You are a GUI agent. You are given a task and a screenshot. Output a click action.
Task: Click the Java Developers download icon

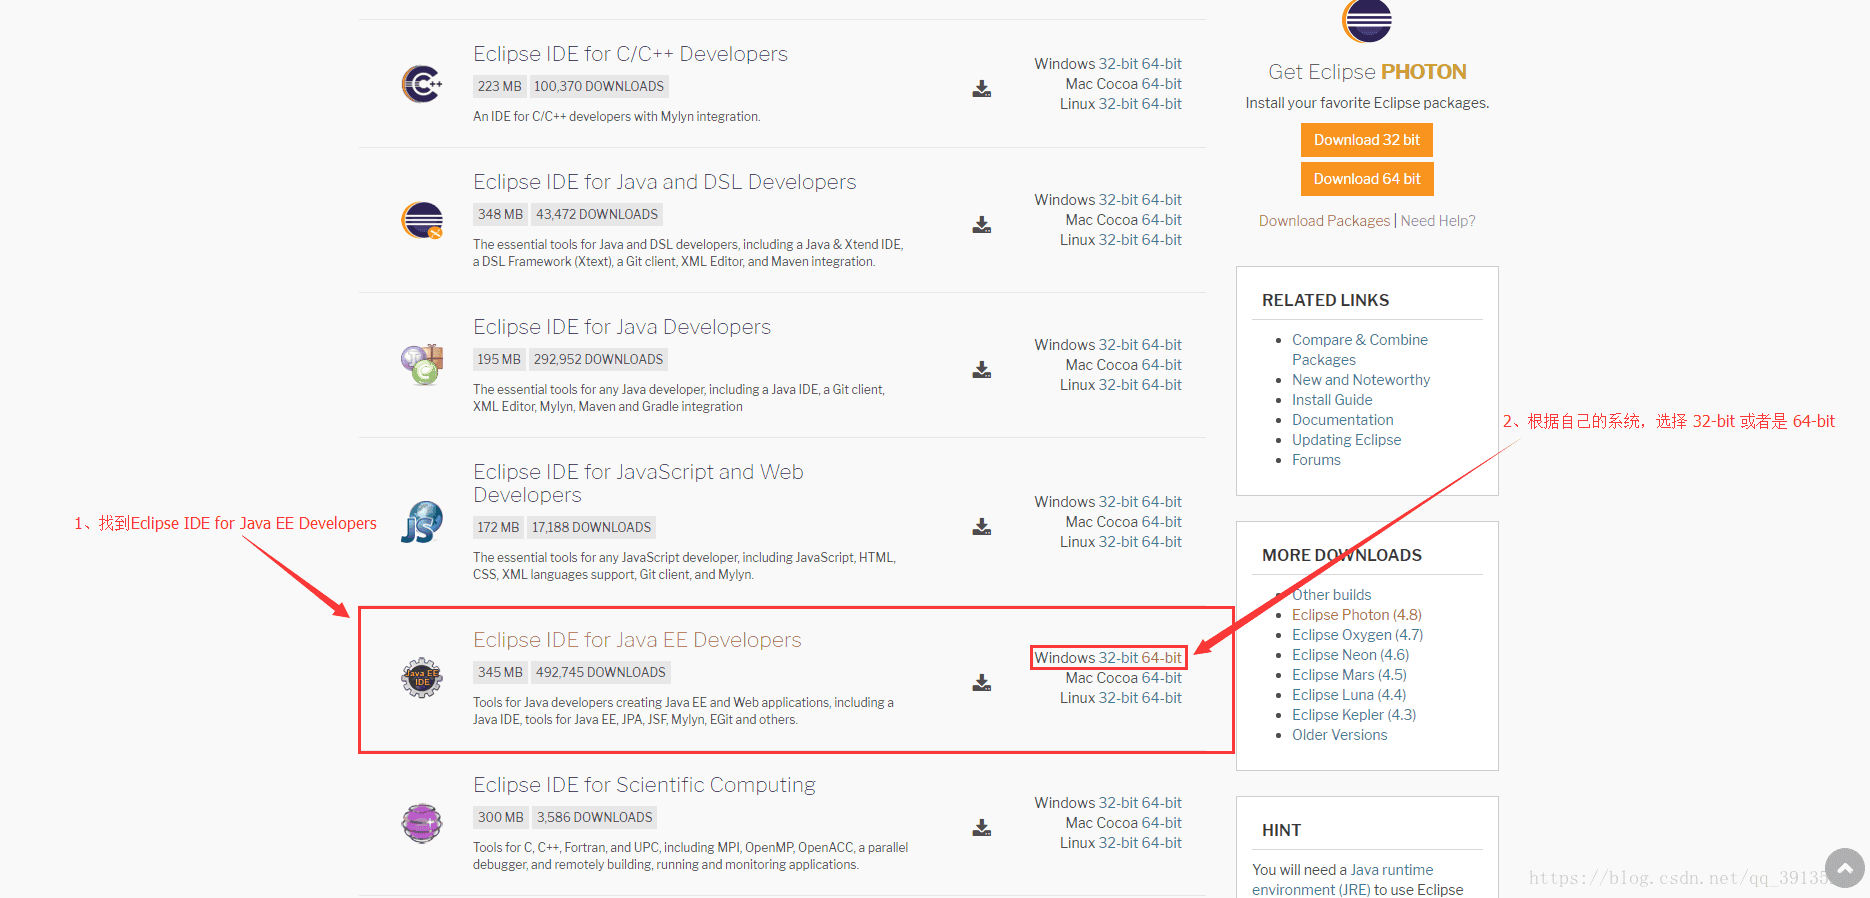click(x=982, y=370)
